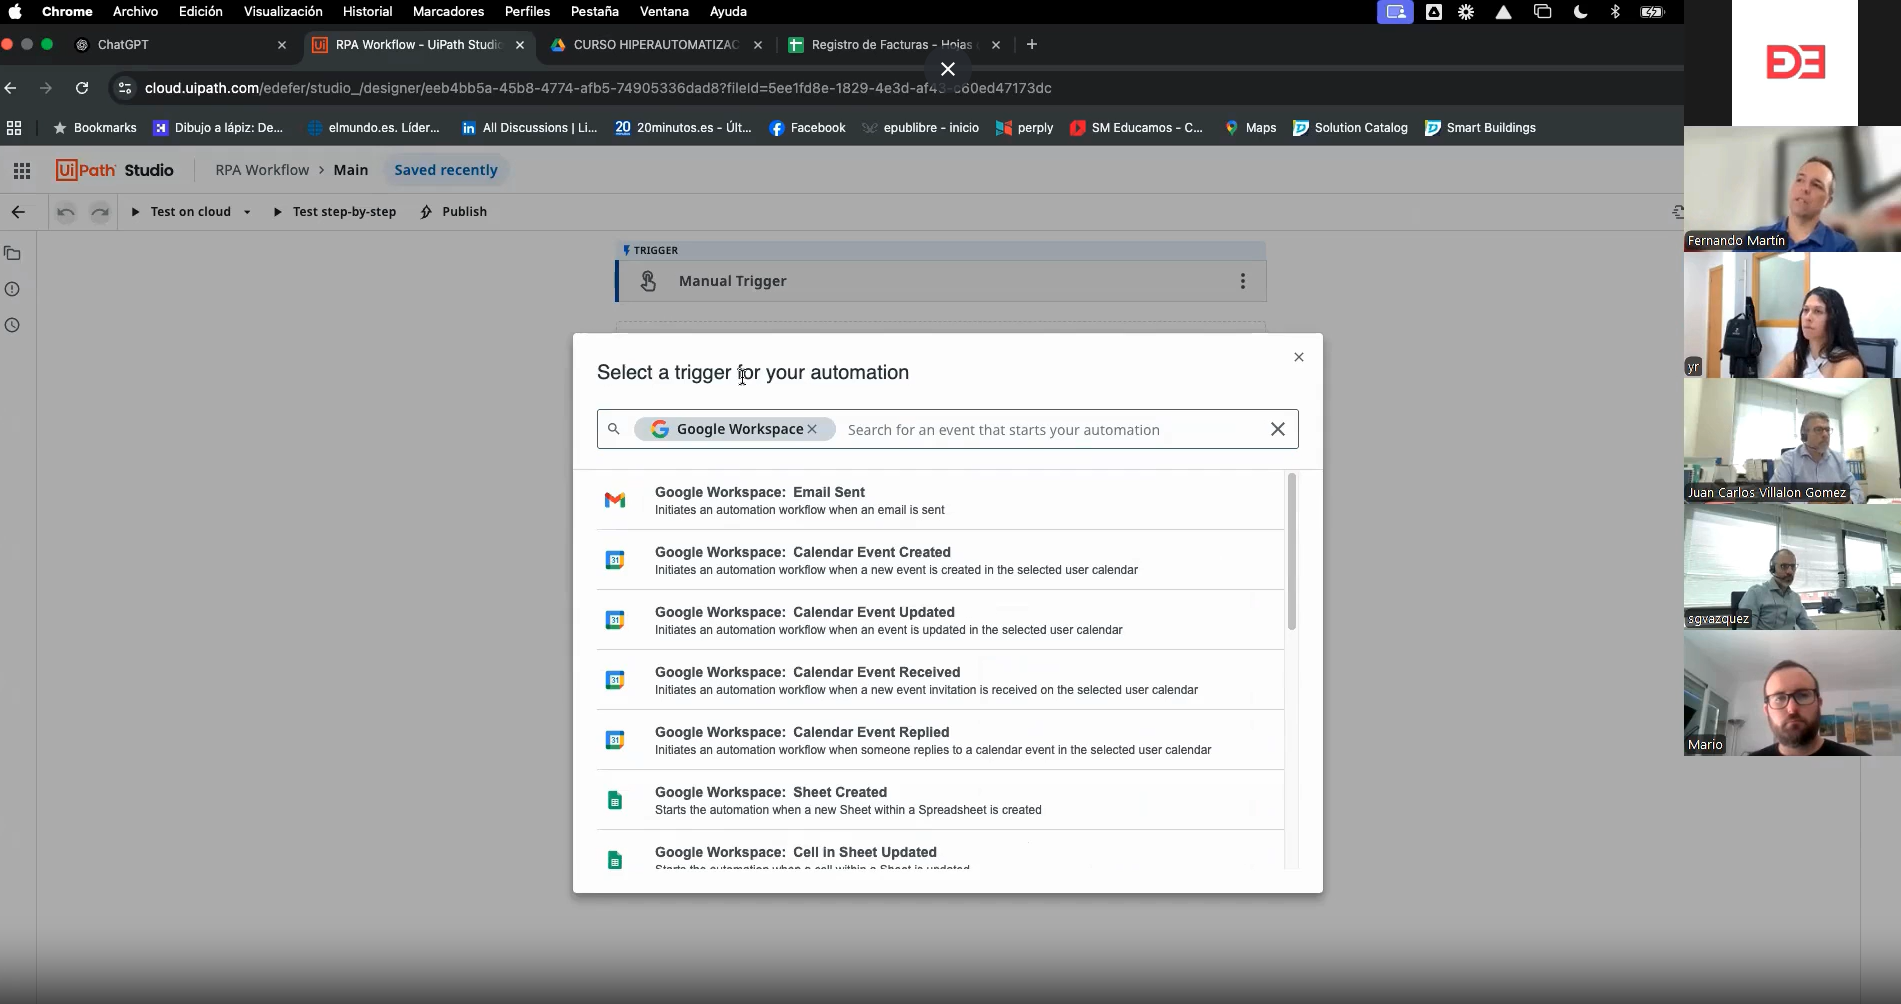Image resolution: width=1901 pixels, height=1004 pixels.
Task: Click Calendar Event Updated calendar icon
Action: point(615,620)
